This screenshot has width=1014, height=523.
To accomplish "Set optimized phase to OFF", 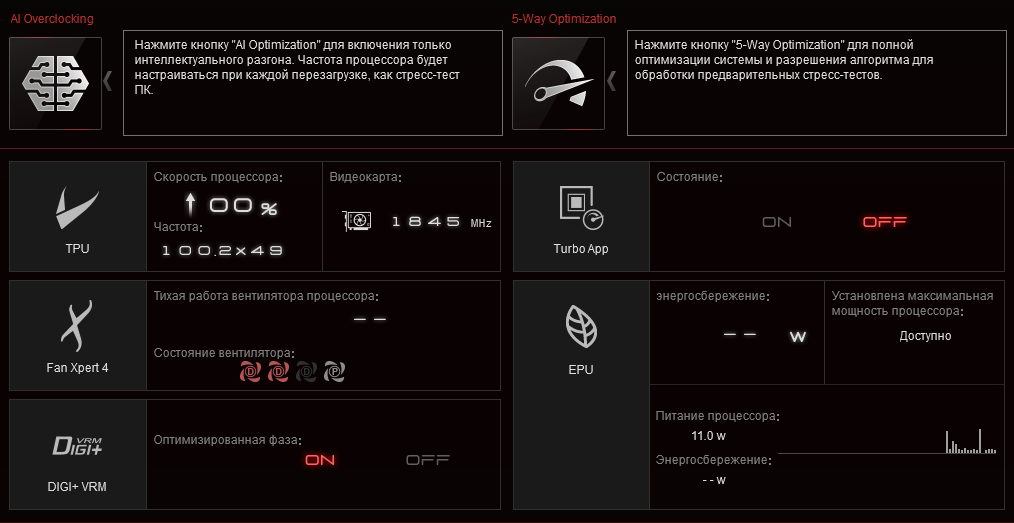I will 427,460.
